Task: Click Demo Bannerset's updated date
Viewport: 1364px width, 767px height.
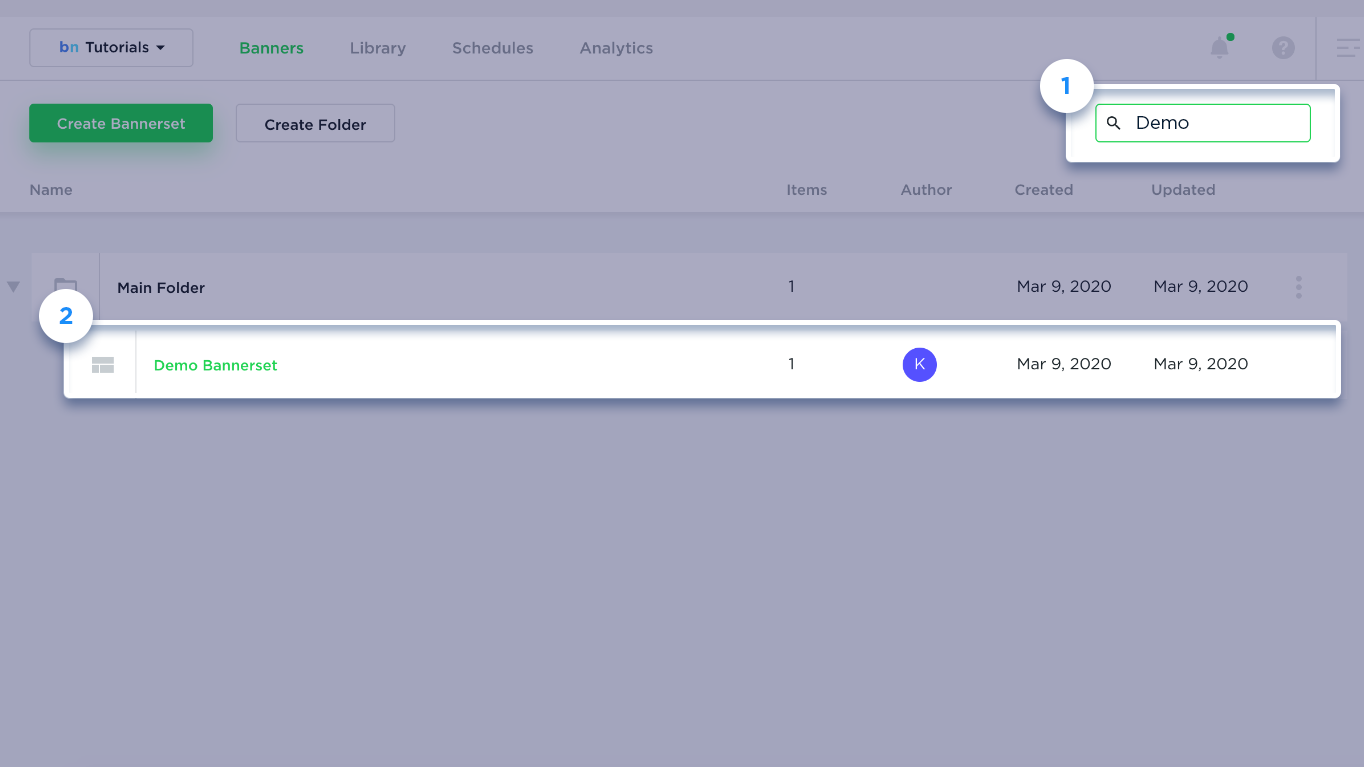Action: pyautogui.click(x=1201, y=364)
